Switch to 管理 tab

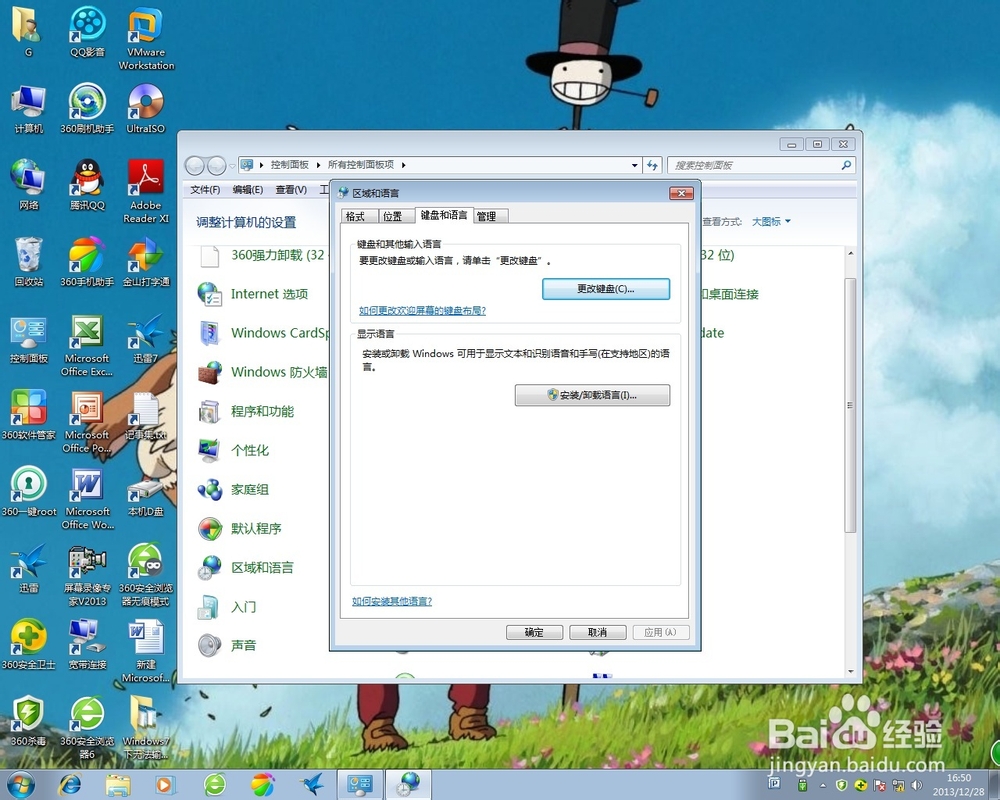click(490, 216)
